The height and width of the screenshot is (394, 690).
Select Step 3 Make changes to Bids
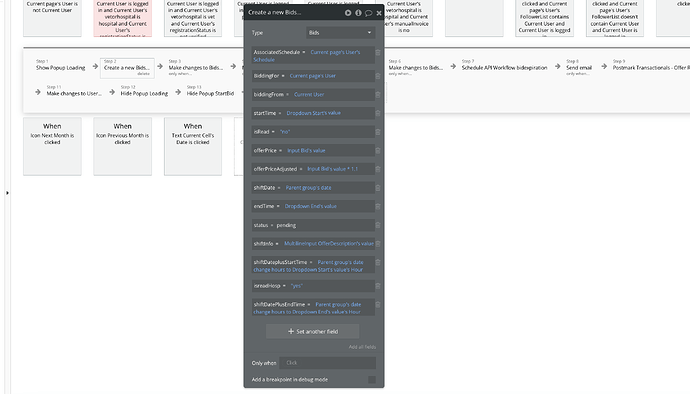tap(195, 68)
